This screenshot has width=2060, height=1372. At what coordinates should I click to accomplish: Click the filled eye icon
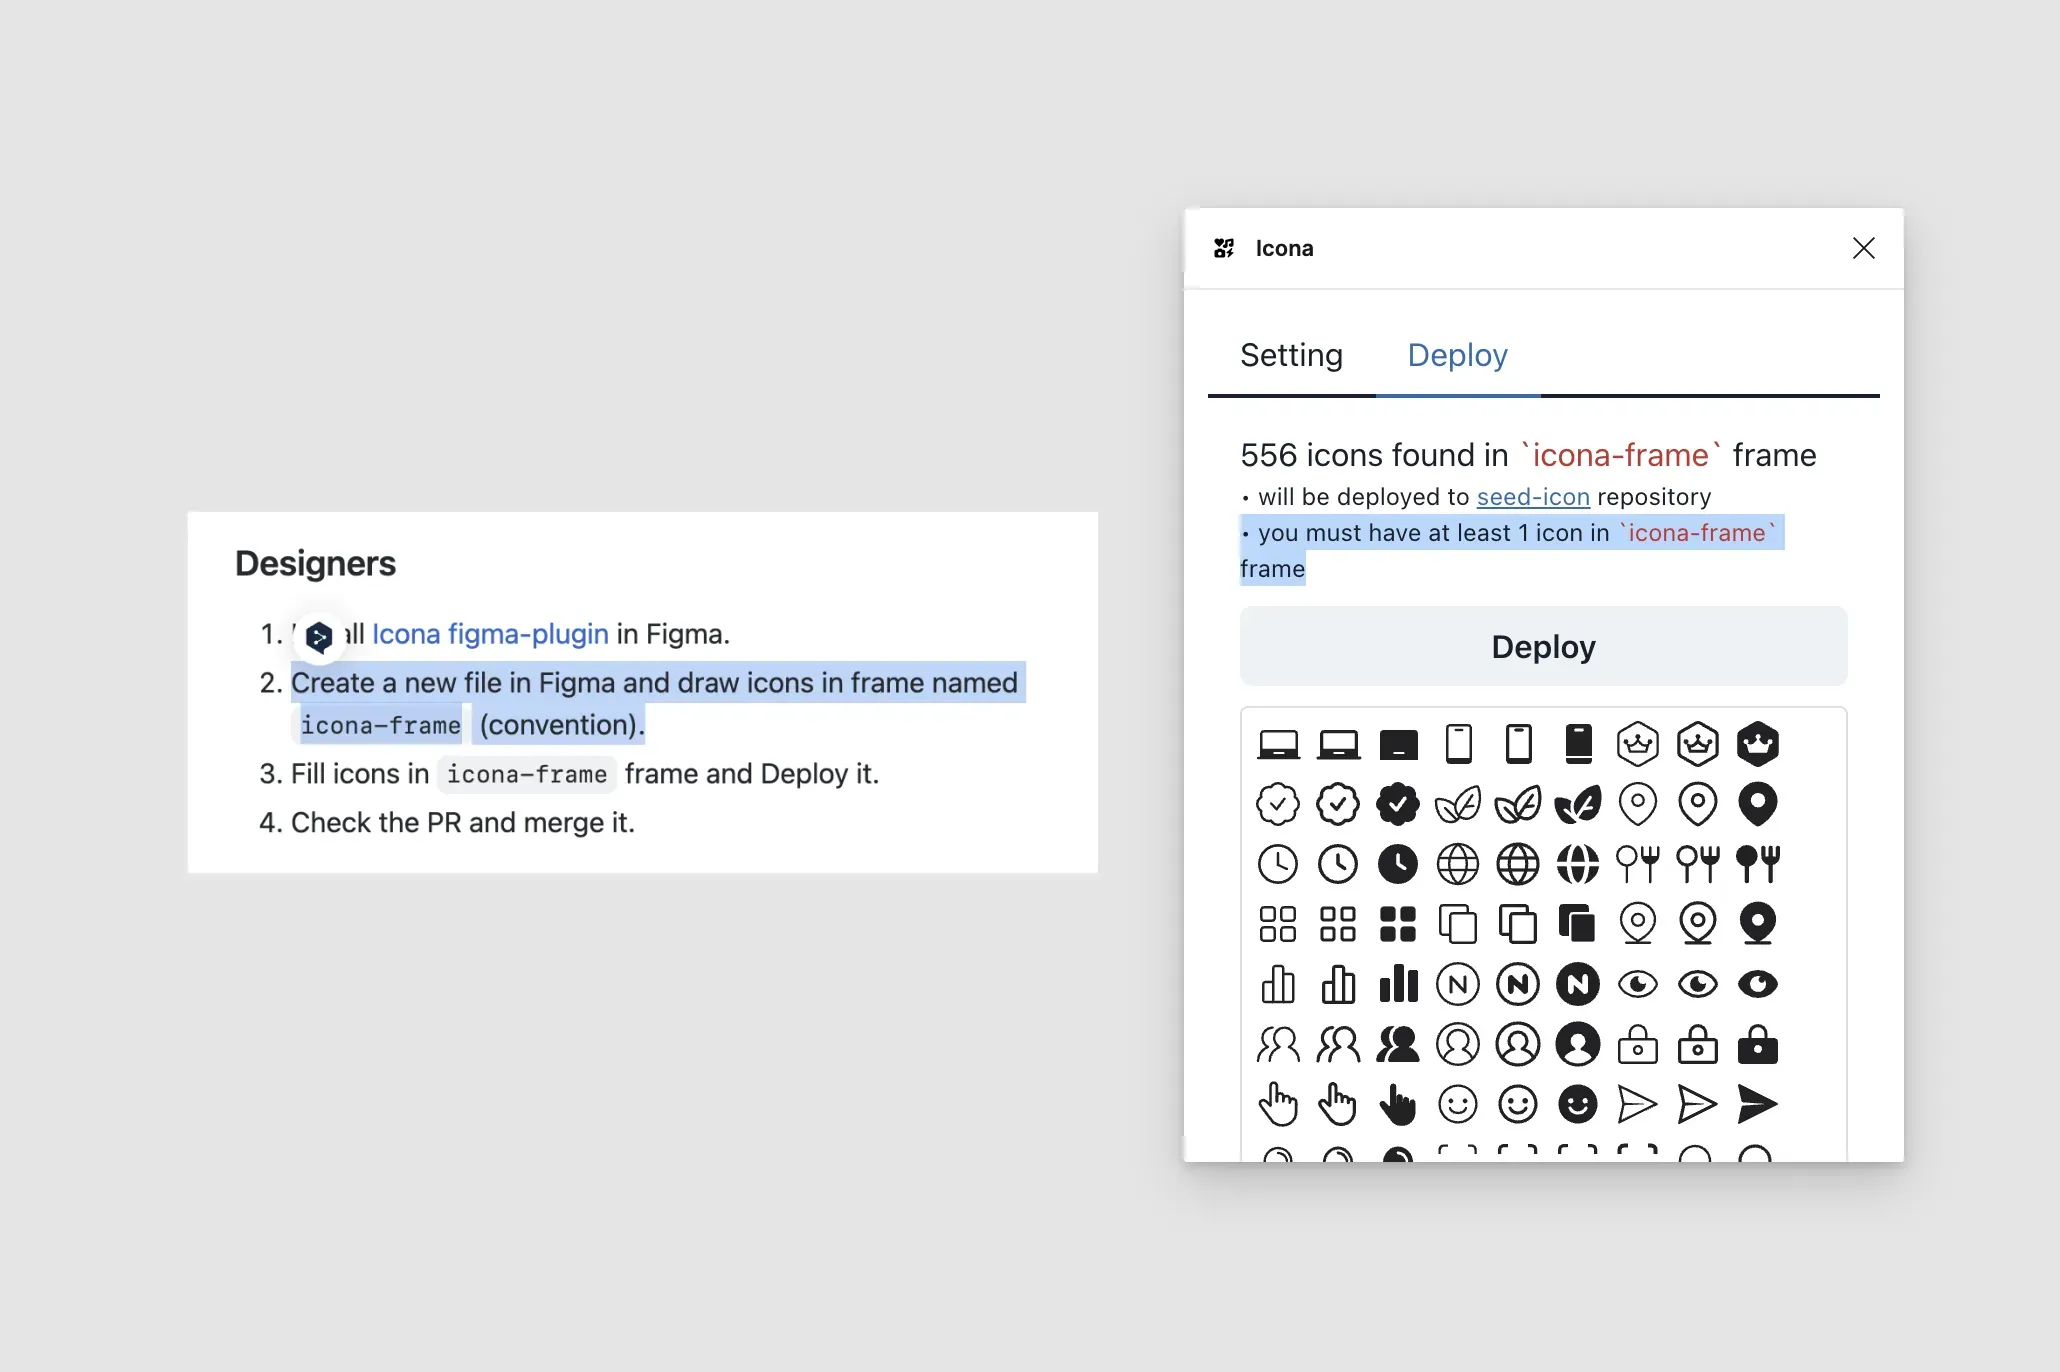tap(1758, 984)
